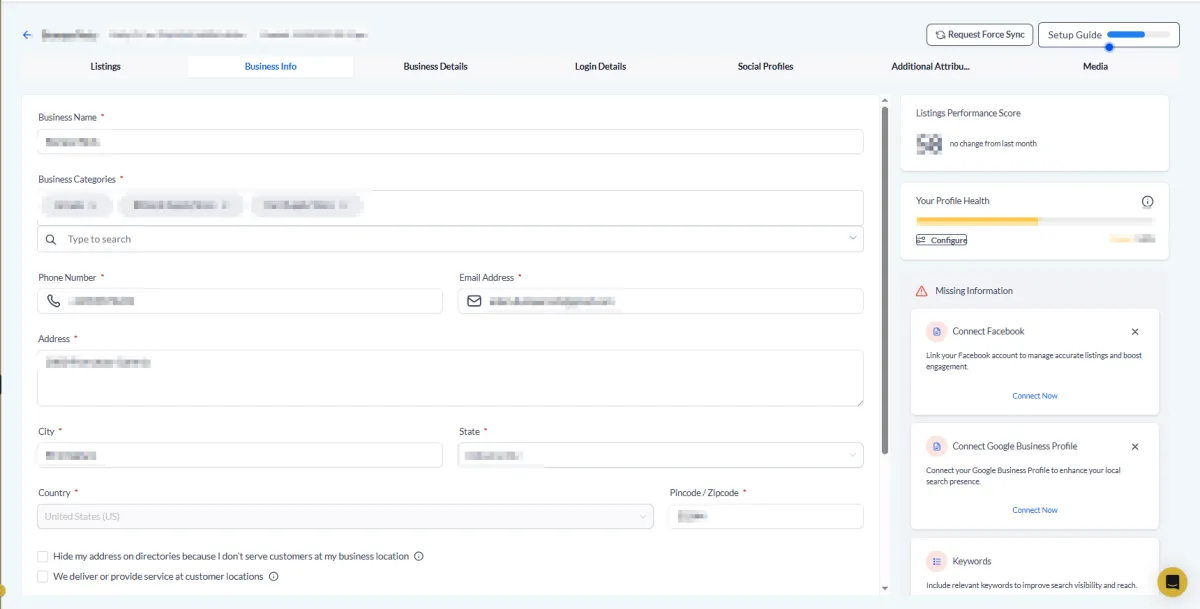Screen dimensions: 1200x609
Task: Click the search magnifier icon in categories
Action: coord(51,239)
